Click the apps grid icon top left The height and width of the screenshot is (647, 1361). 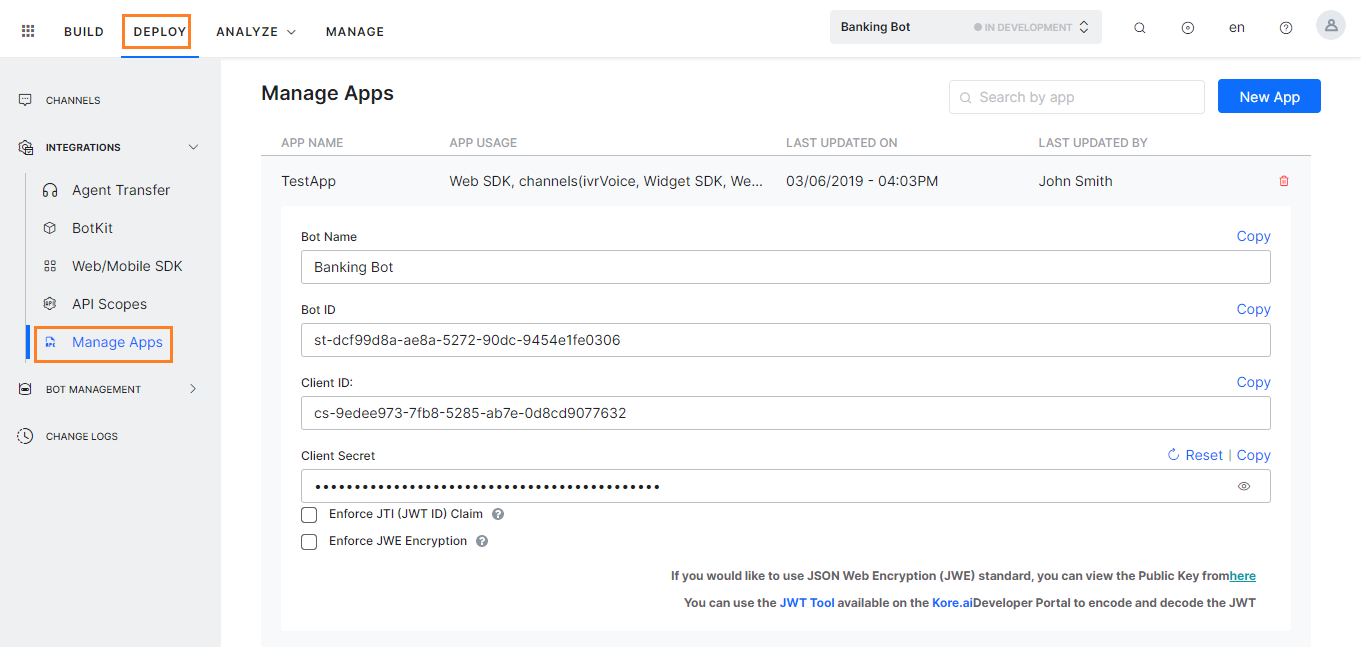(x=27, y=30)
